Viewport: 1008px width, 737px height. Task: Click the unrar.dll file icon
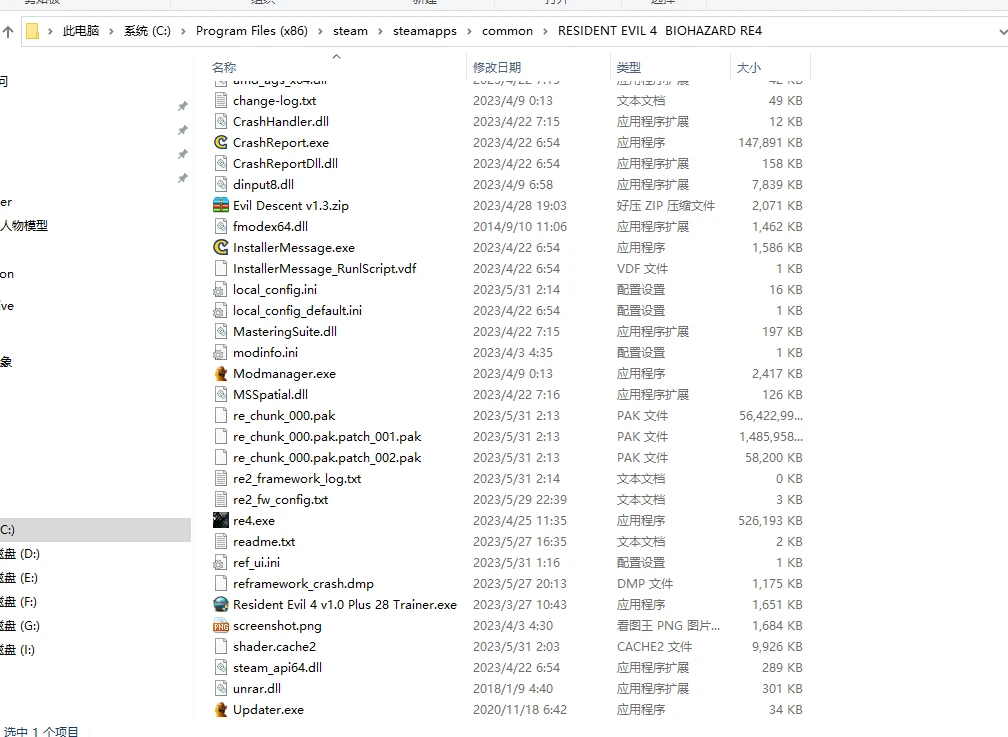coord(220,689)
